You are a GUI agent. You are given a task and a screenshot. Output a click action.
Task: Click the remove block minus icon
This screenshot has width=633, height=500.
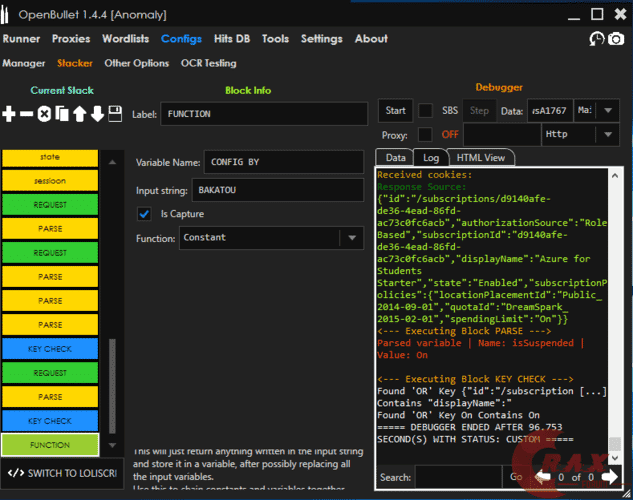[27, 114]
